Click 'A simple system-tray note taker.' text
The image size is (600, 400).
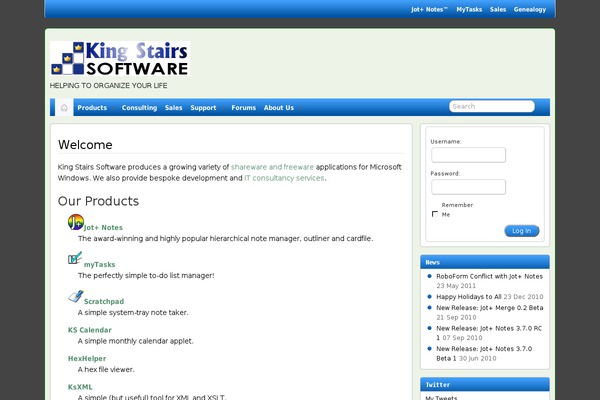[x=133, y=313]
